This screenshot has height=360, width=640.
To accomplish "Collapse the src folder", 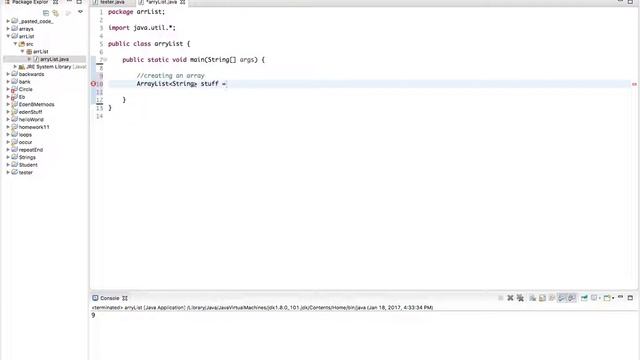I will point(15,44).
